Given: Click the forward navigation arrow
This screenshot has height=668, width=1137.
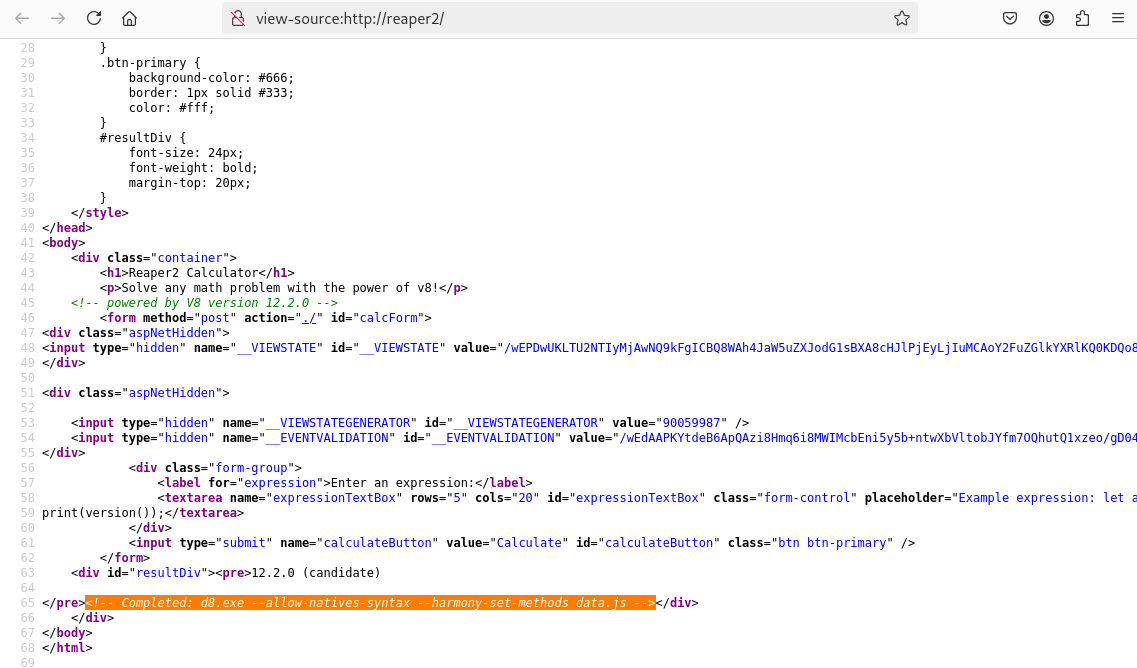Looking at the screenshot, I should tap(58, 18).
